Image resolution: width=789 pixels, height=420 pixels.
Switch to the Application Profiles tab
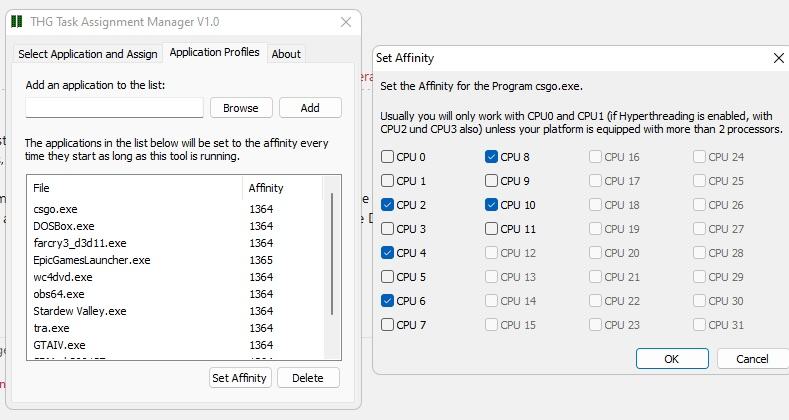(x=214, y=52)
